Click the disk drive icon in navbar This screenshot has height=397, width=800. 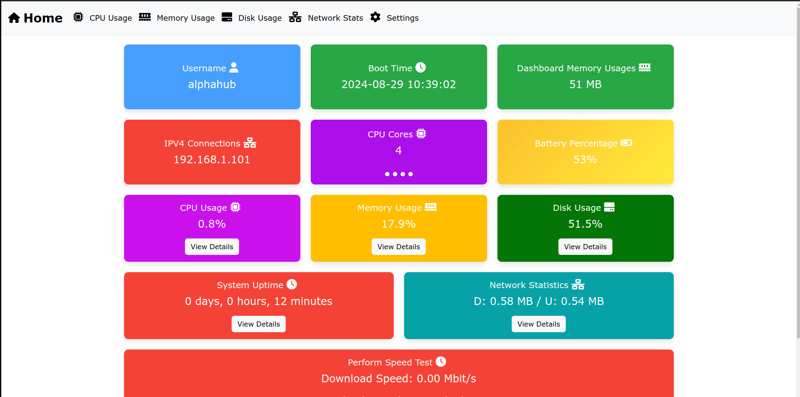tap(227, 17)
